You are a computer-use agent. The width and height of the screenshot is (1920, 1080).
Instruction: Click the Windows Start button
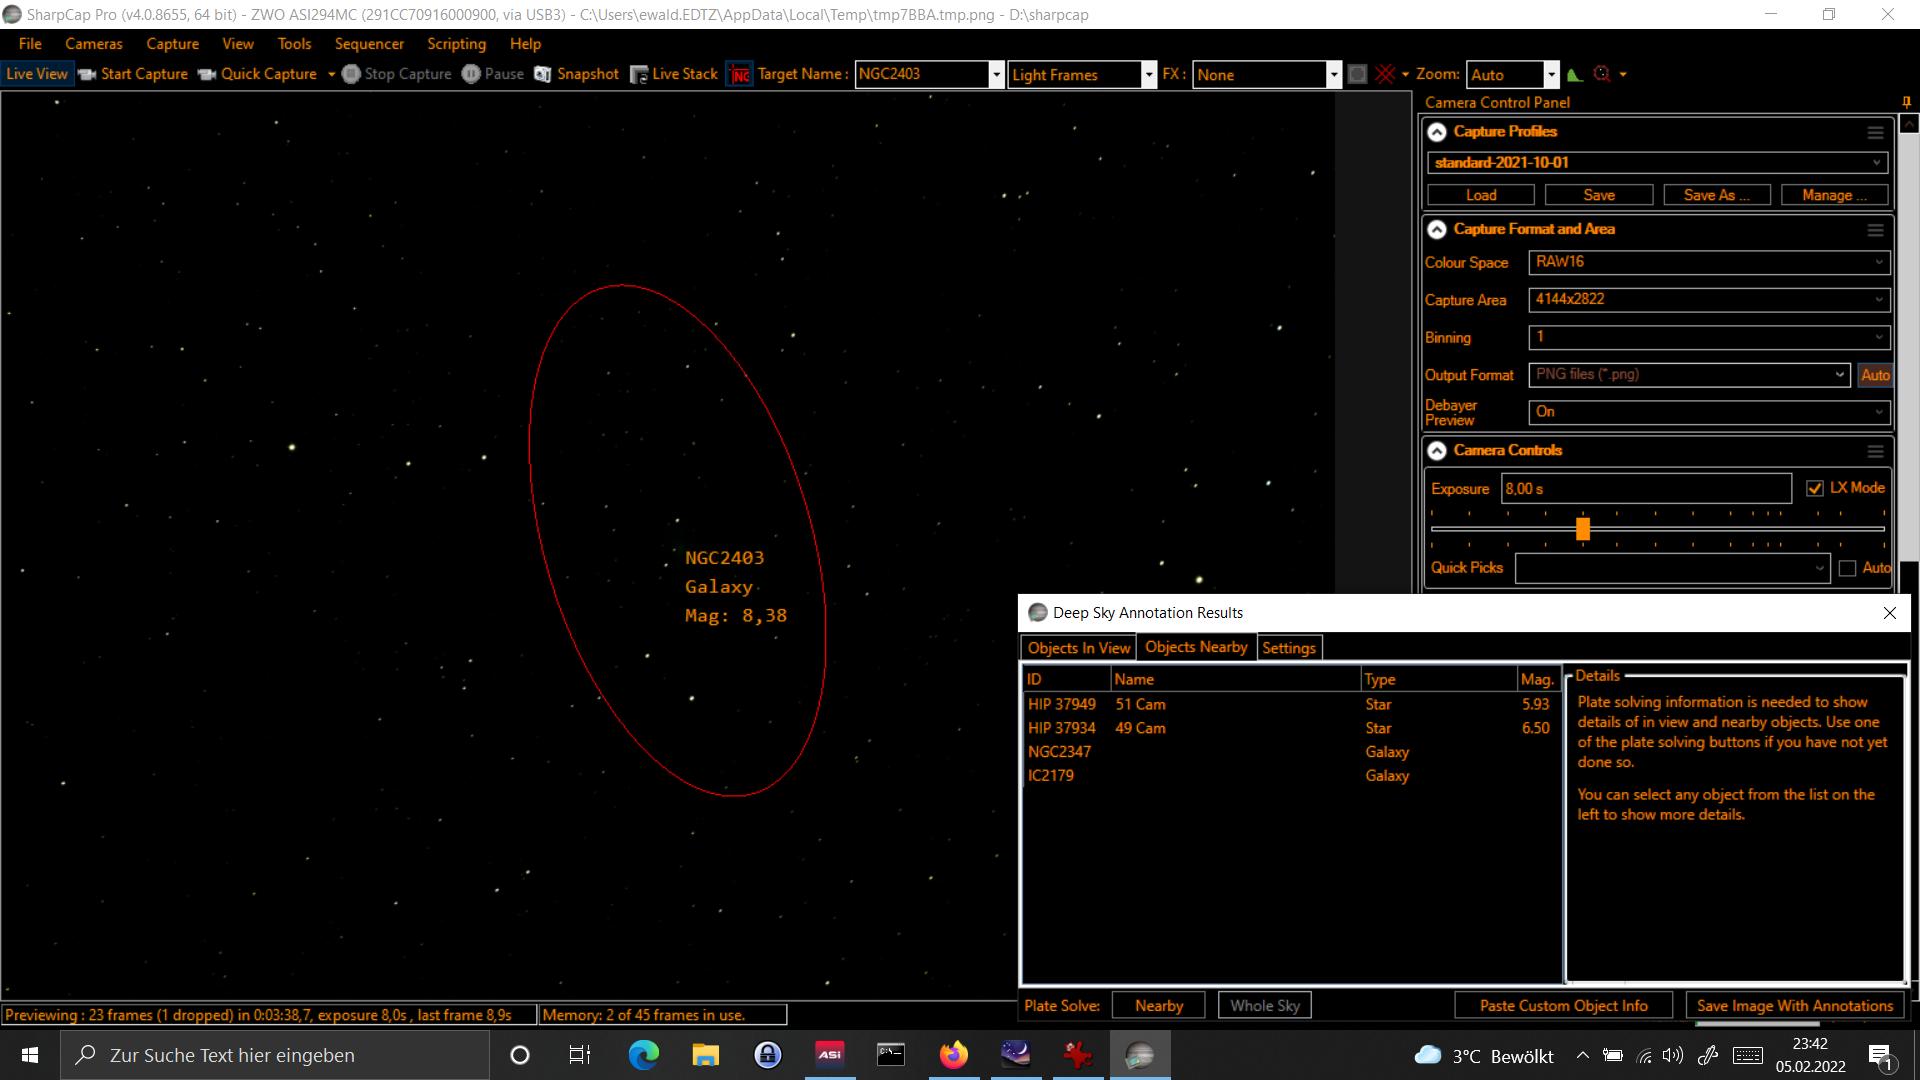point(30,1055)
